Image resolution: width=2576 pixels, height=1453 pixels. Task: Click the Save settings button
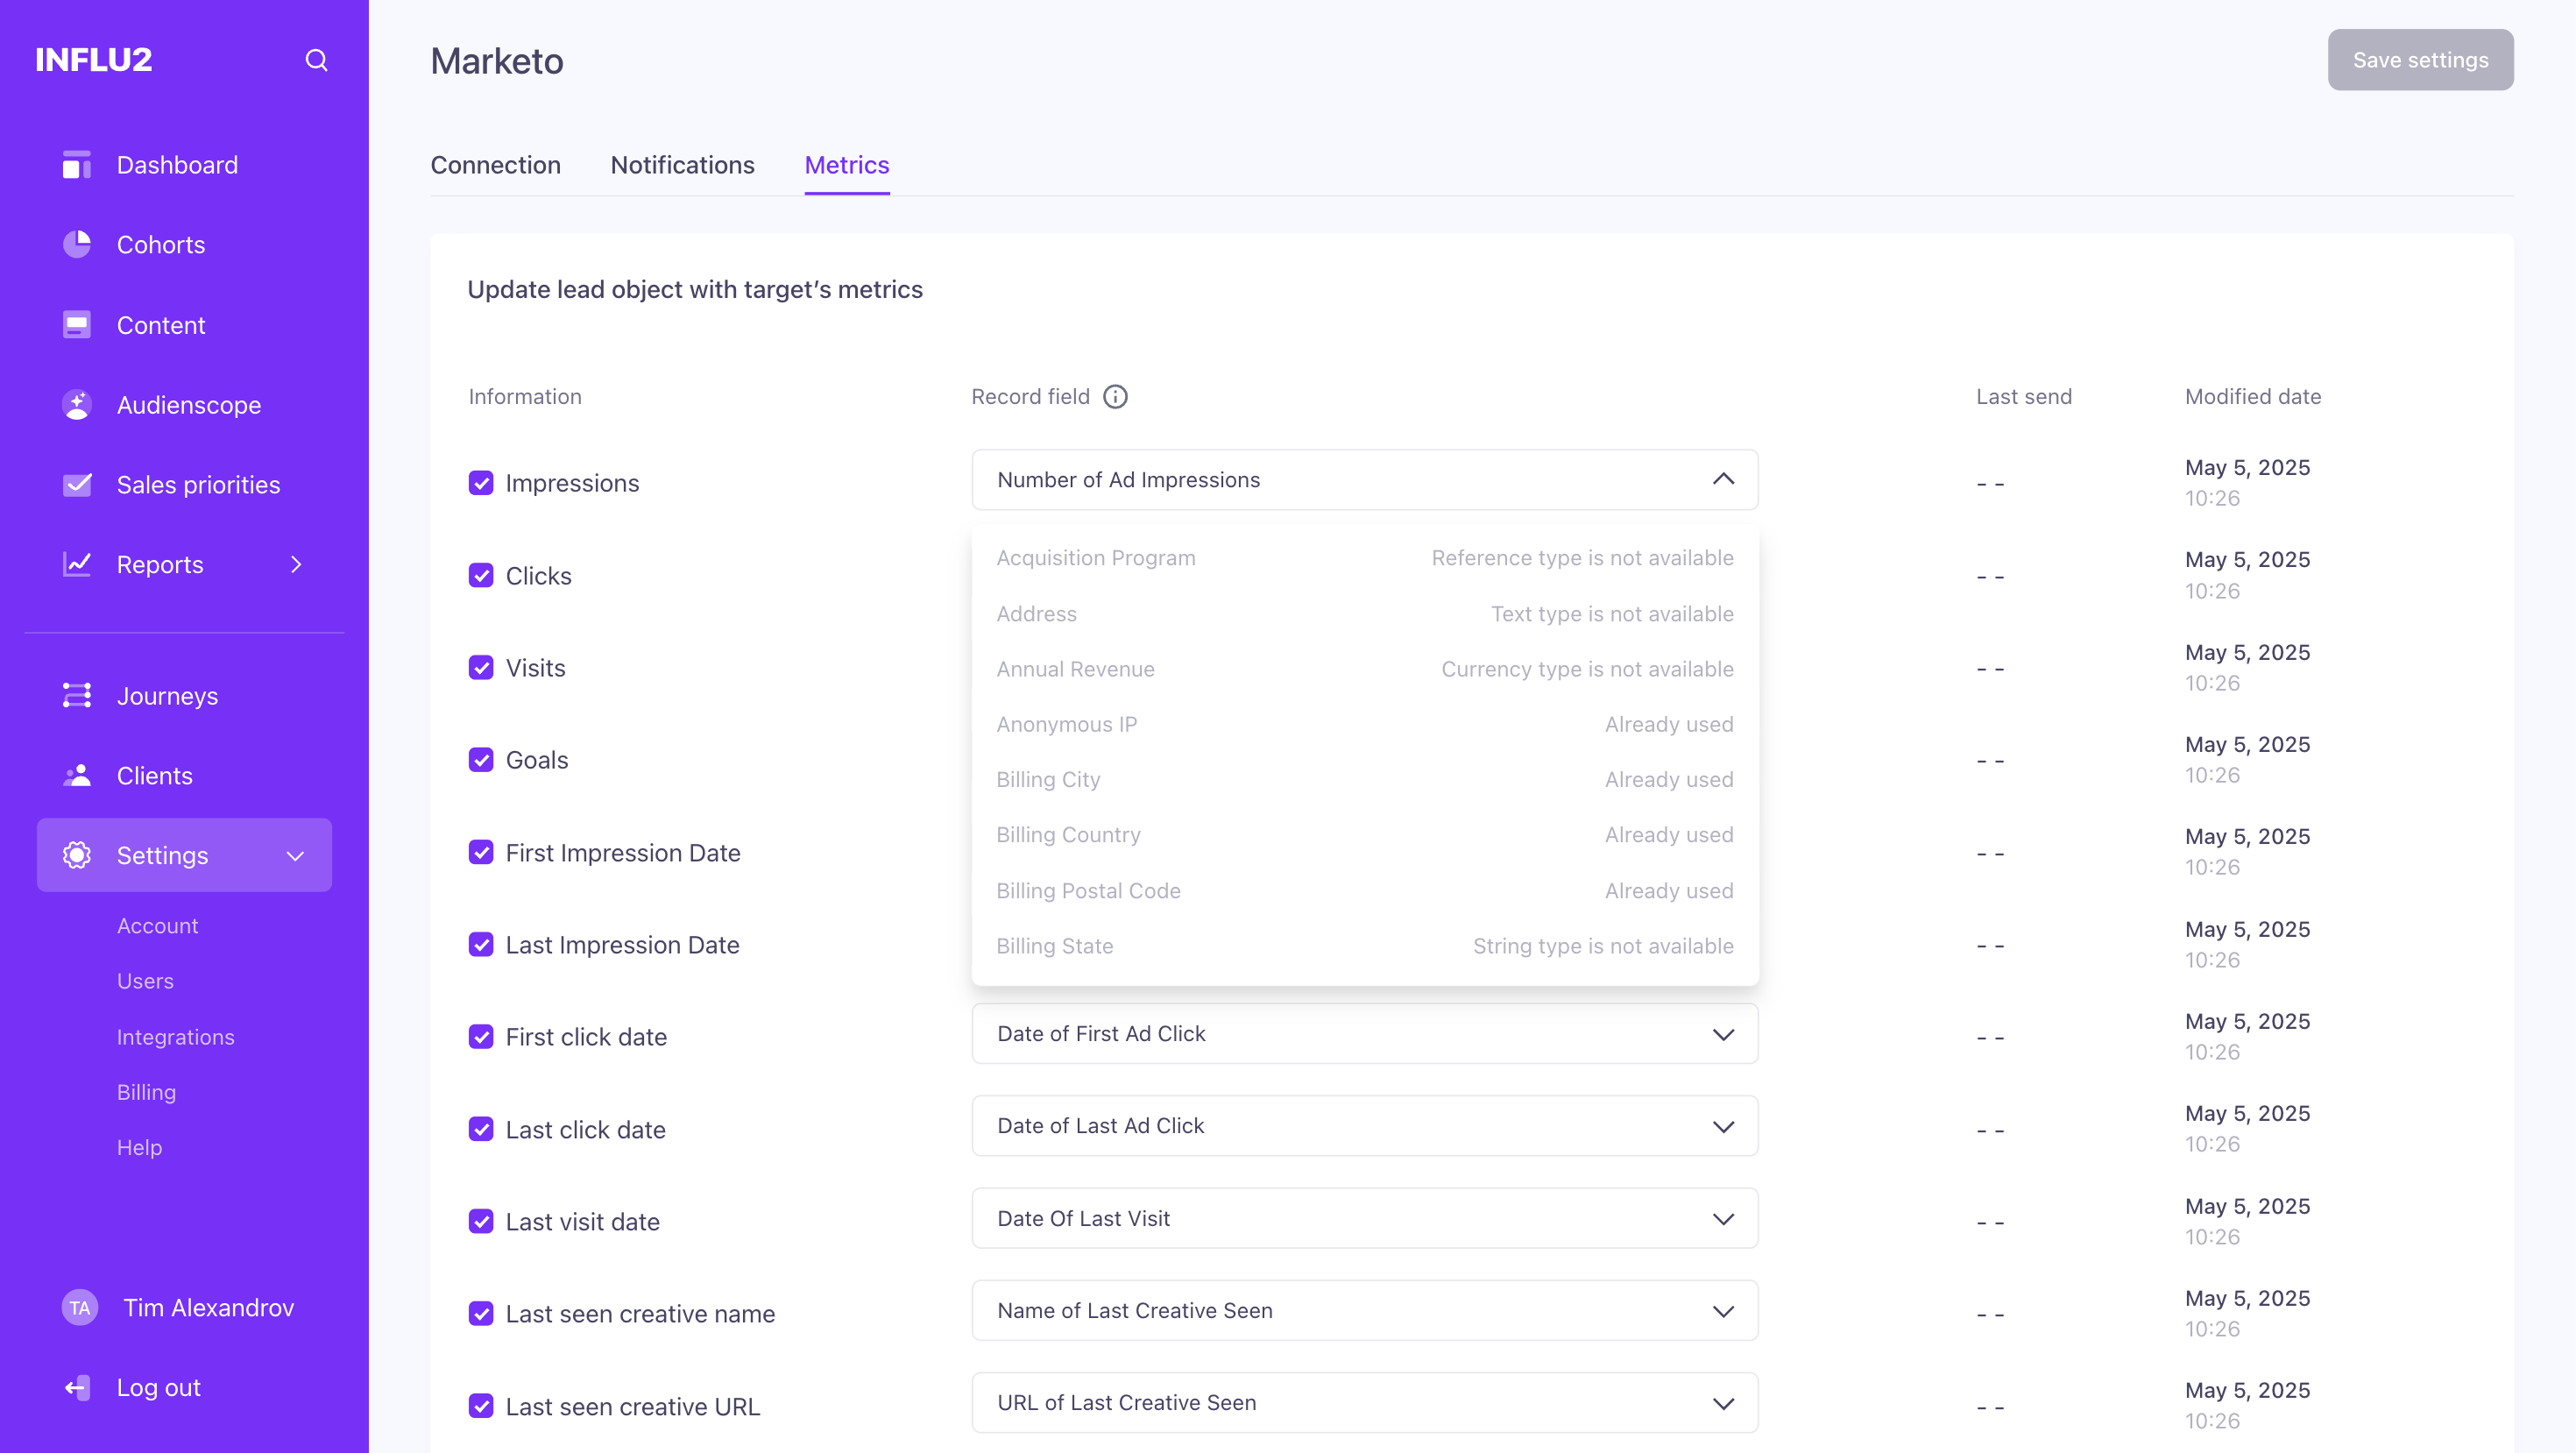tap(2420, 60)
